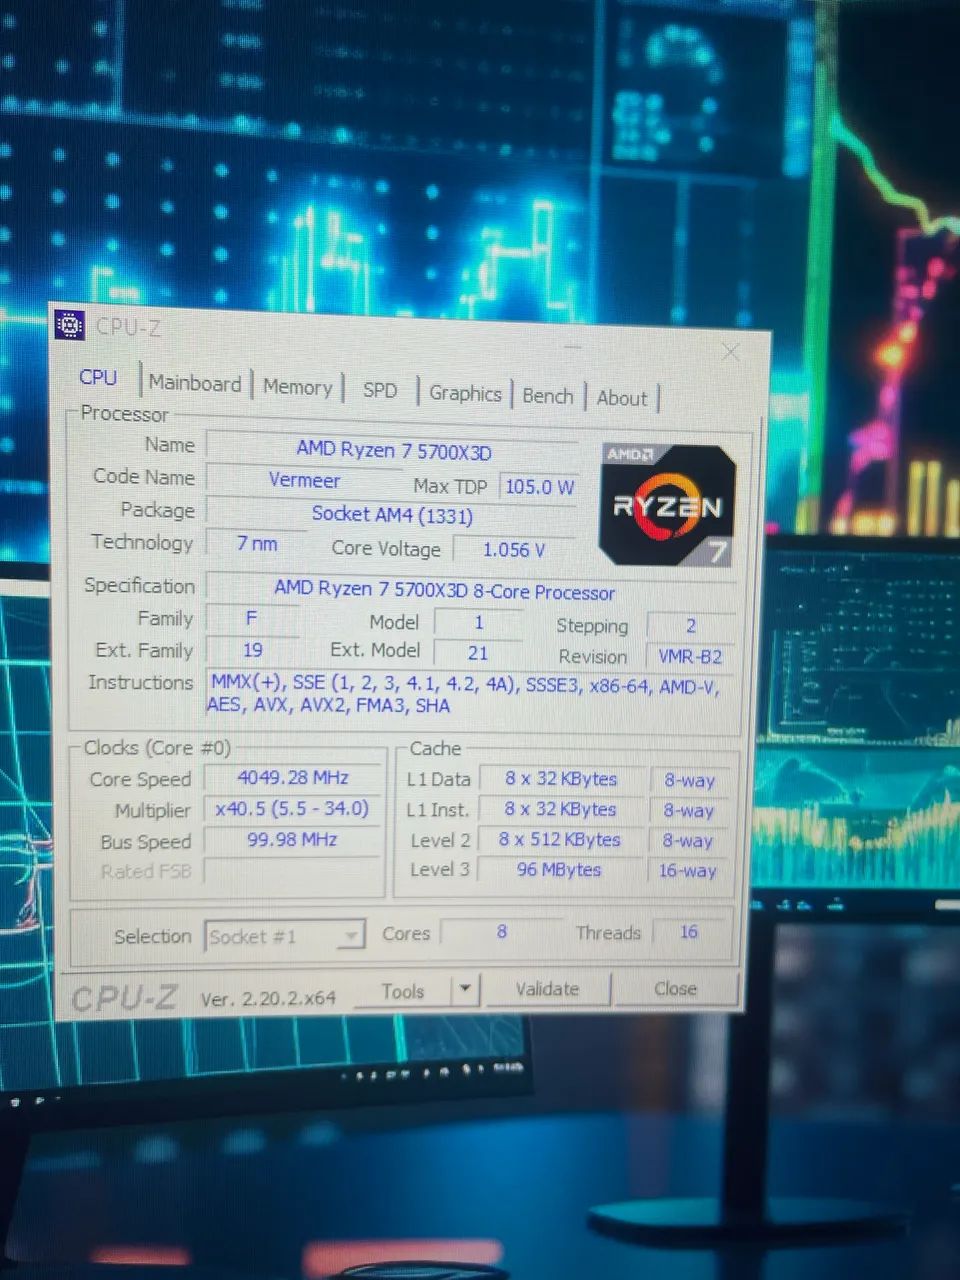Click the Ext. Family value 19
Image resolution: width=960 pixels, height=1280 pixels.
[x=252, y=650]
